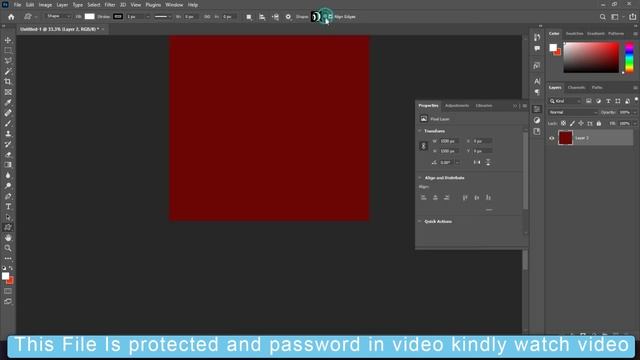Image resolution: width=640 pixels, height=360 pixels.
Task: Toggle lock image pixels brush icon
Action: [572, 123]
